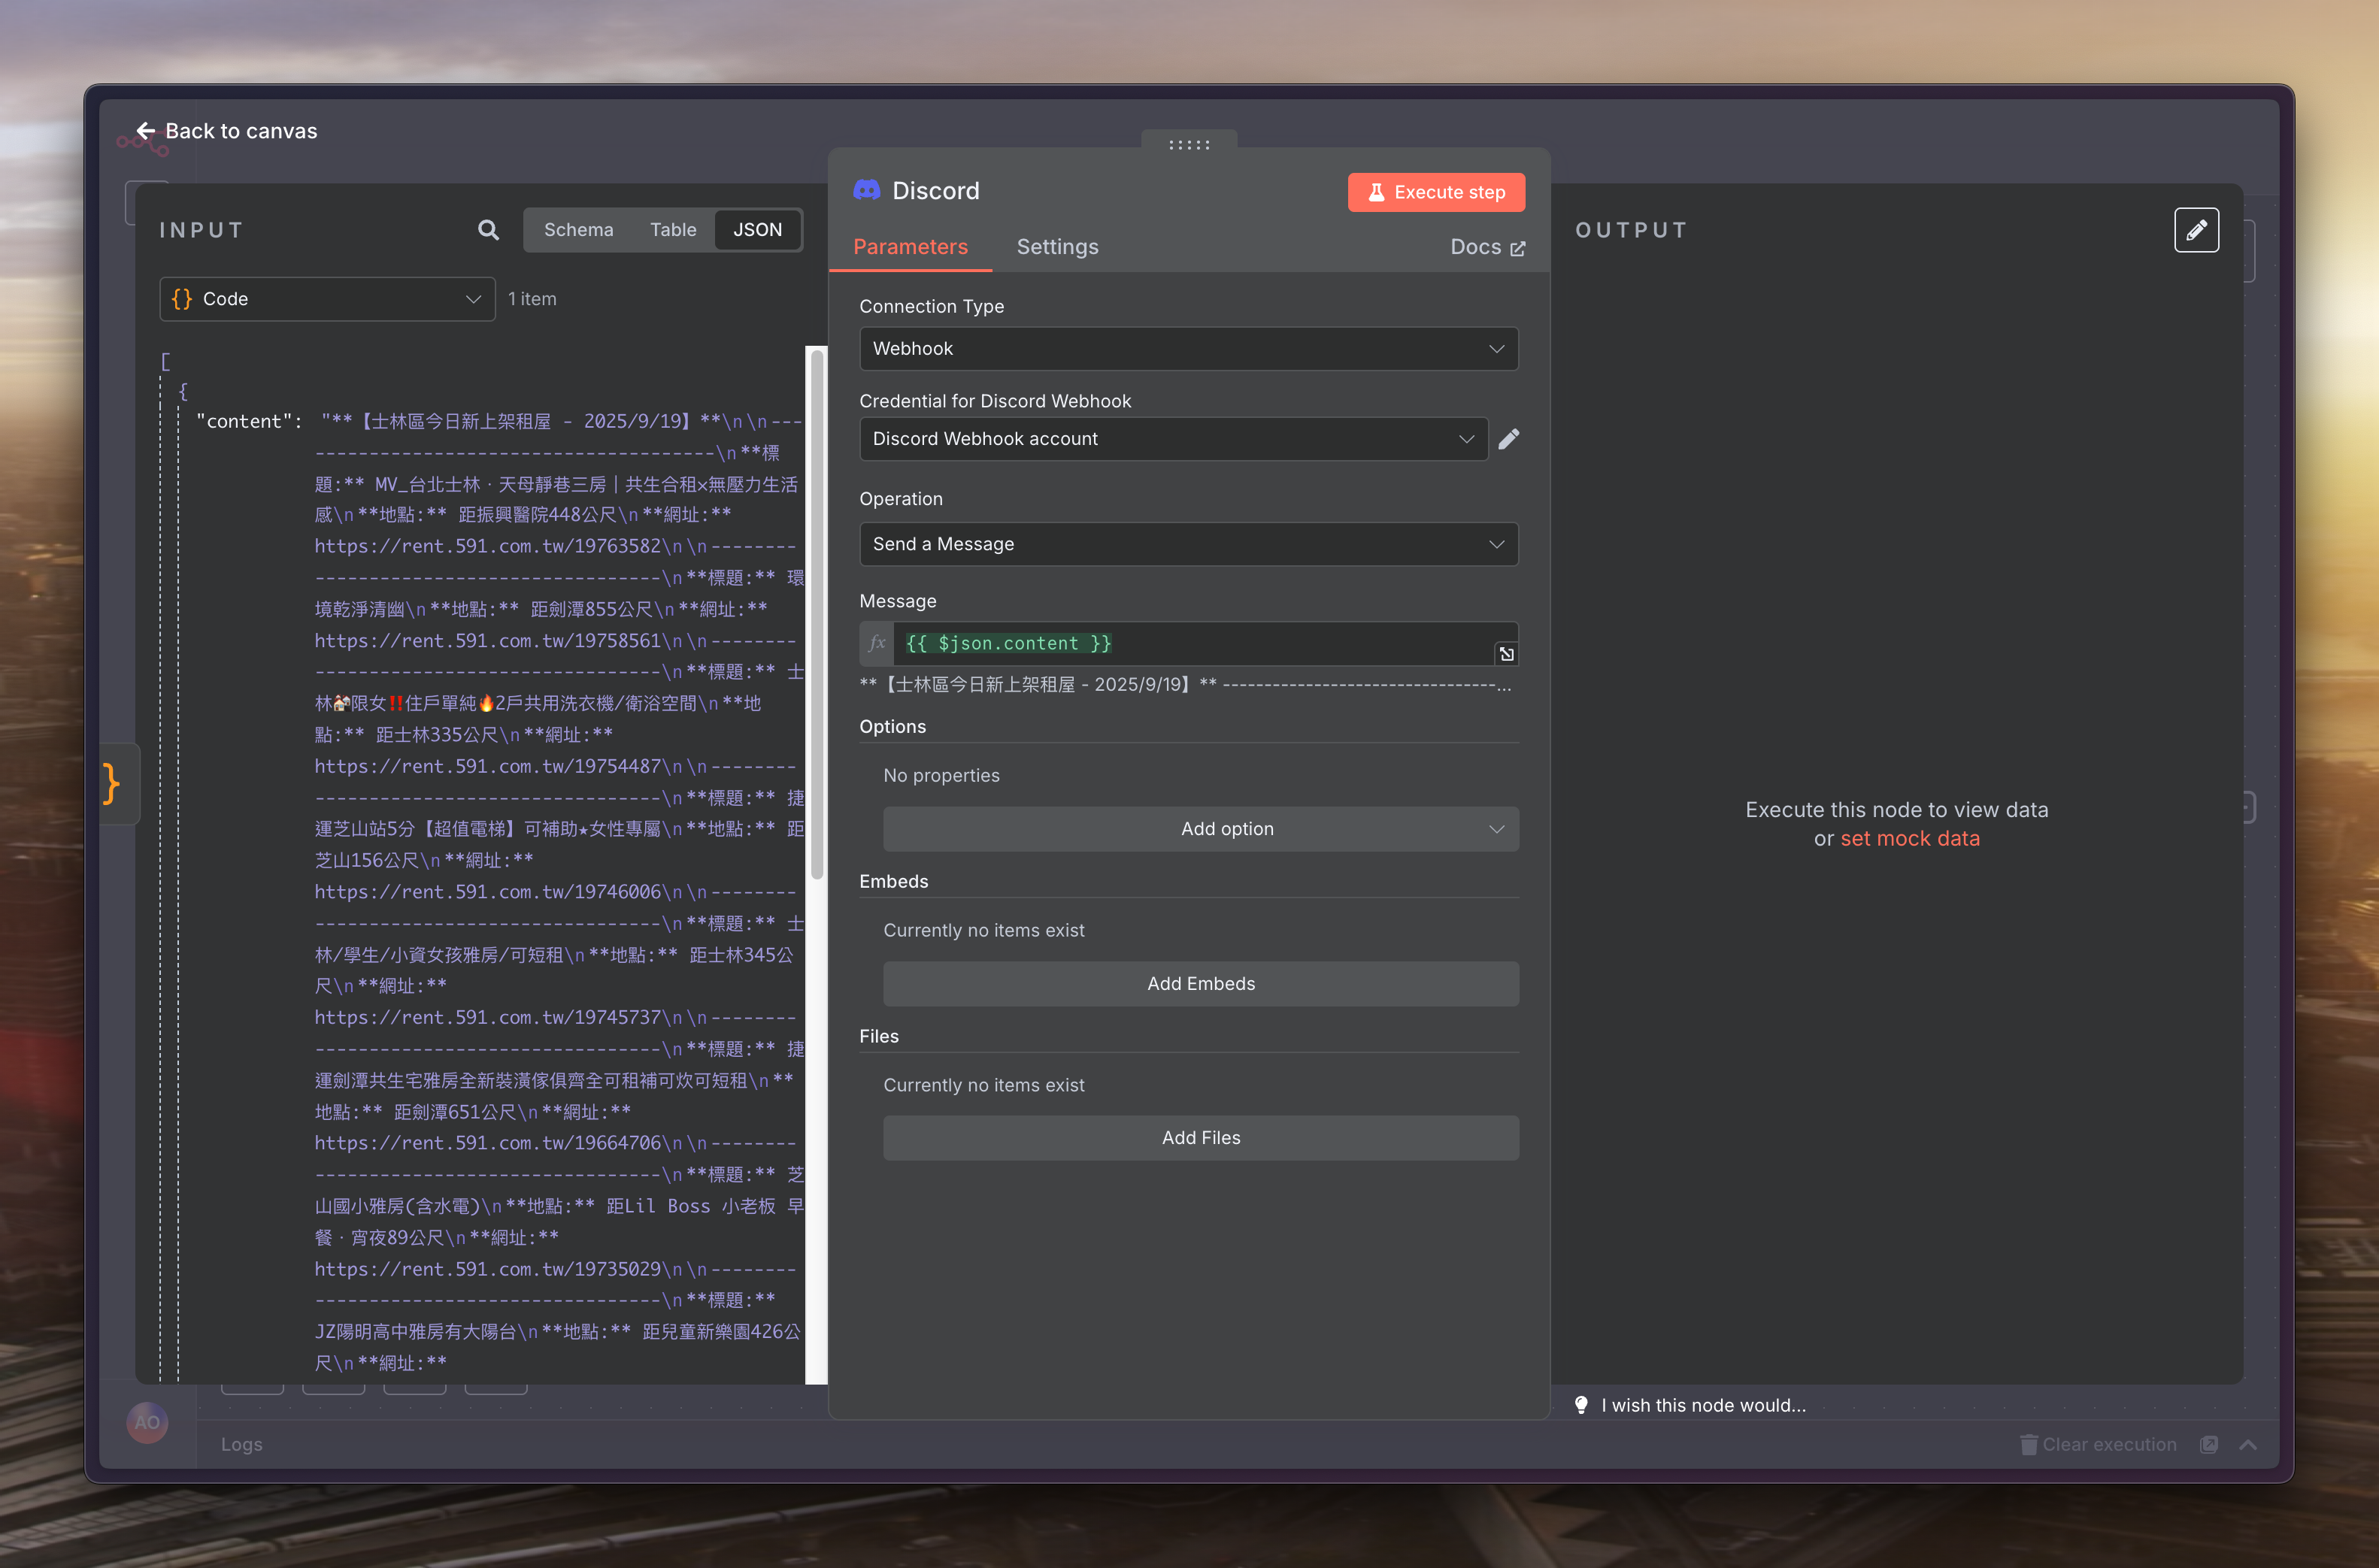Click the pencil edit icon in OUTPUT panel
The image size is (2379, 1568).
[x=2196, y=230]
